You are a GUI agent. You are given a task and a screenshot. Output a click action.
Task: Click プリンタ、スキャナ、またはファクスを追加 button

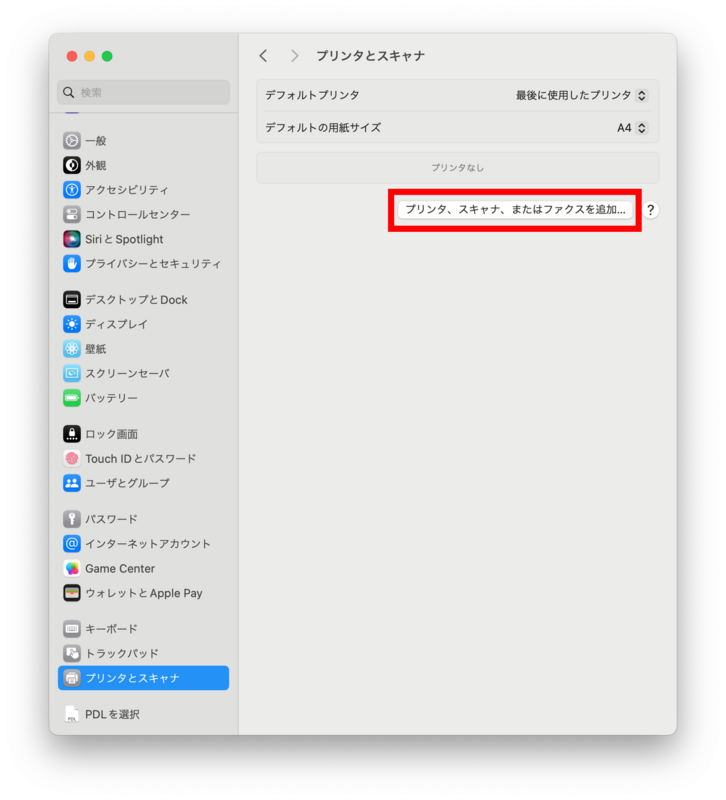click(x=515, y=210)
